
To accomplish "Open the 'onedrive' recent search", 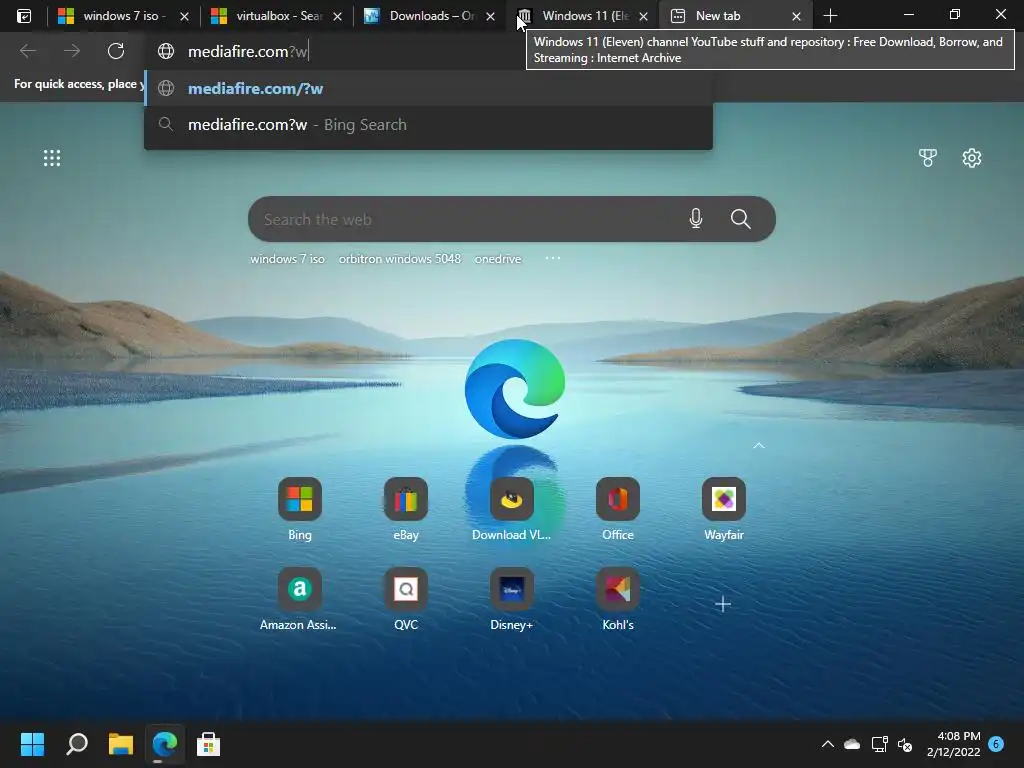I will coord(498,259).
